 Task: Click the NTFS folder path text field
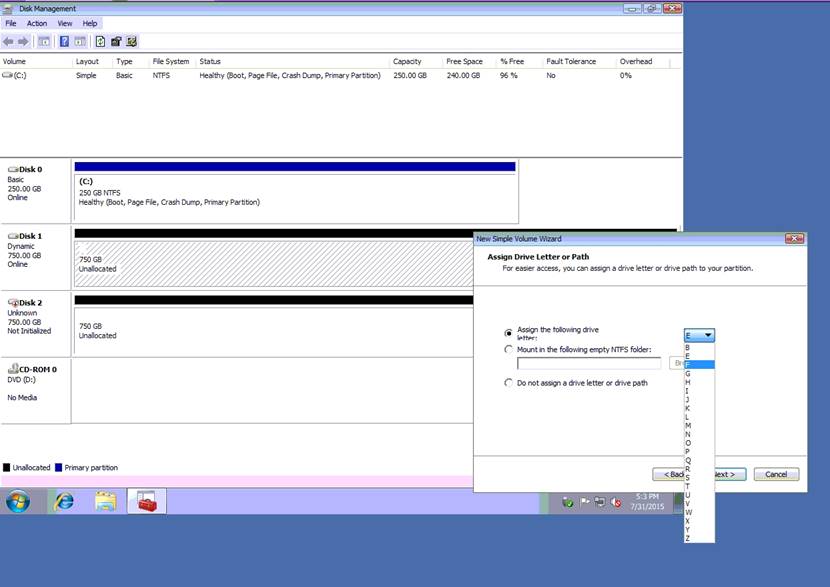click(x=588, y=363)
